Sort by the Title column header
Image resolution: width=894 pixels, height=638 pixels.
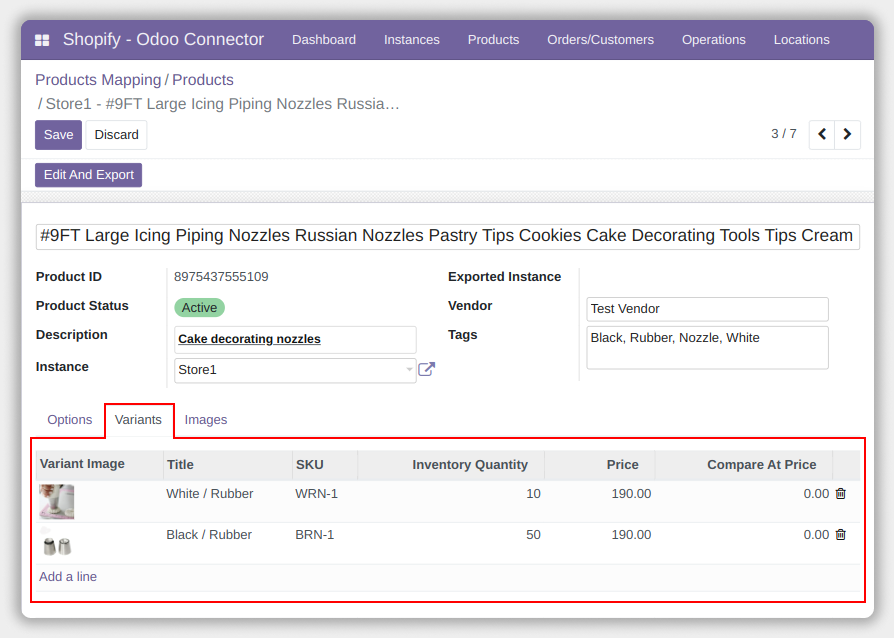pos(227,465)
